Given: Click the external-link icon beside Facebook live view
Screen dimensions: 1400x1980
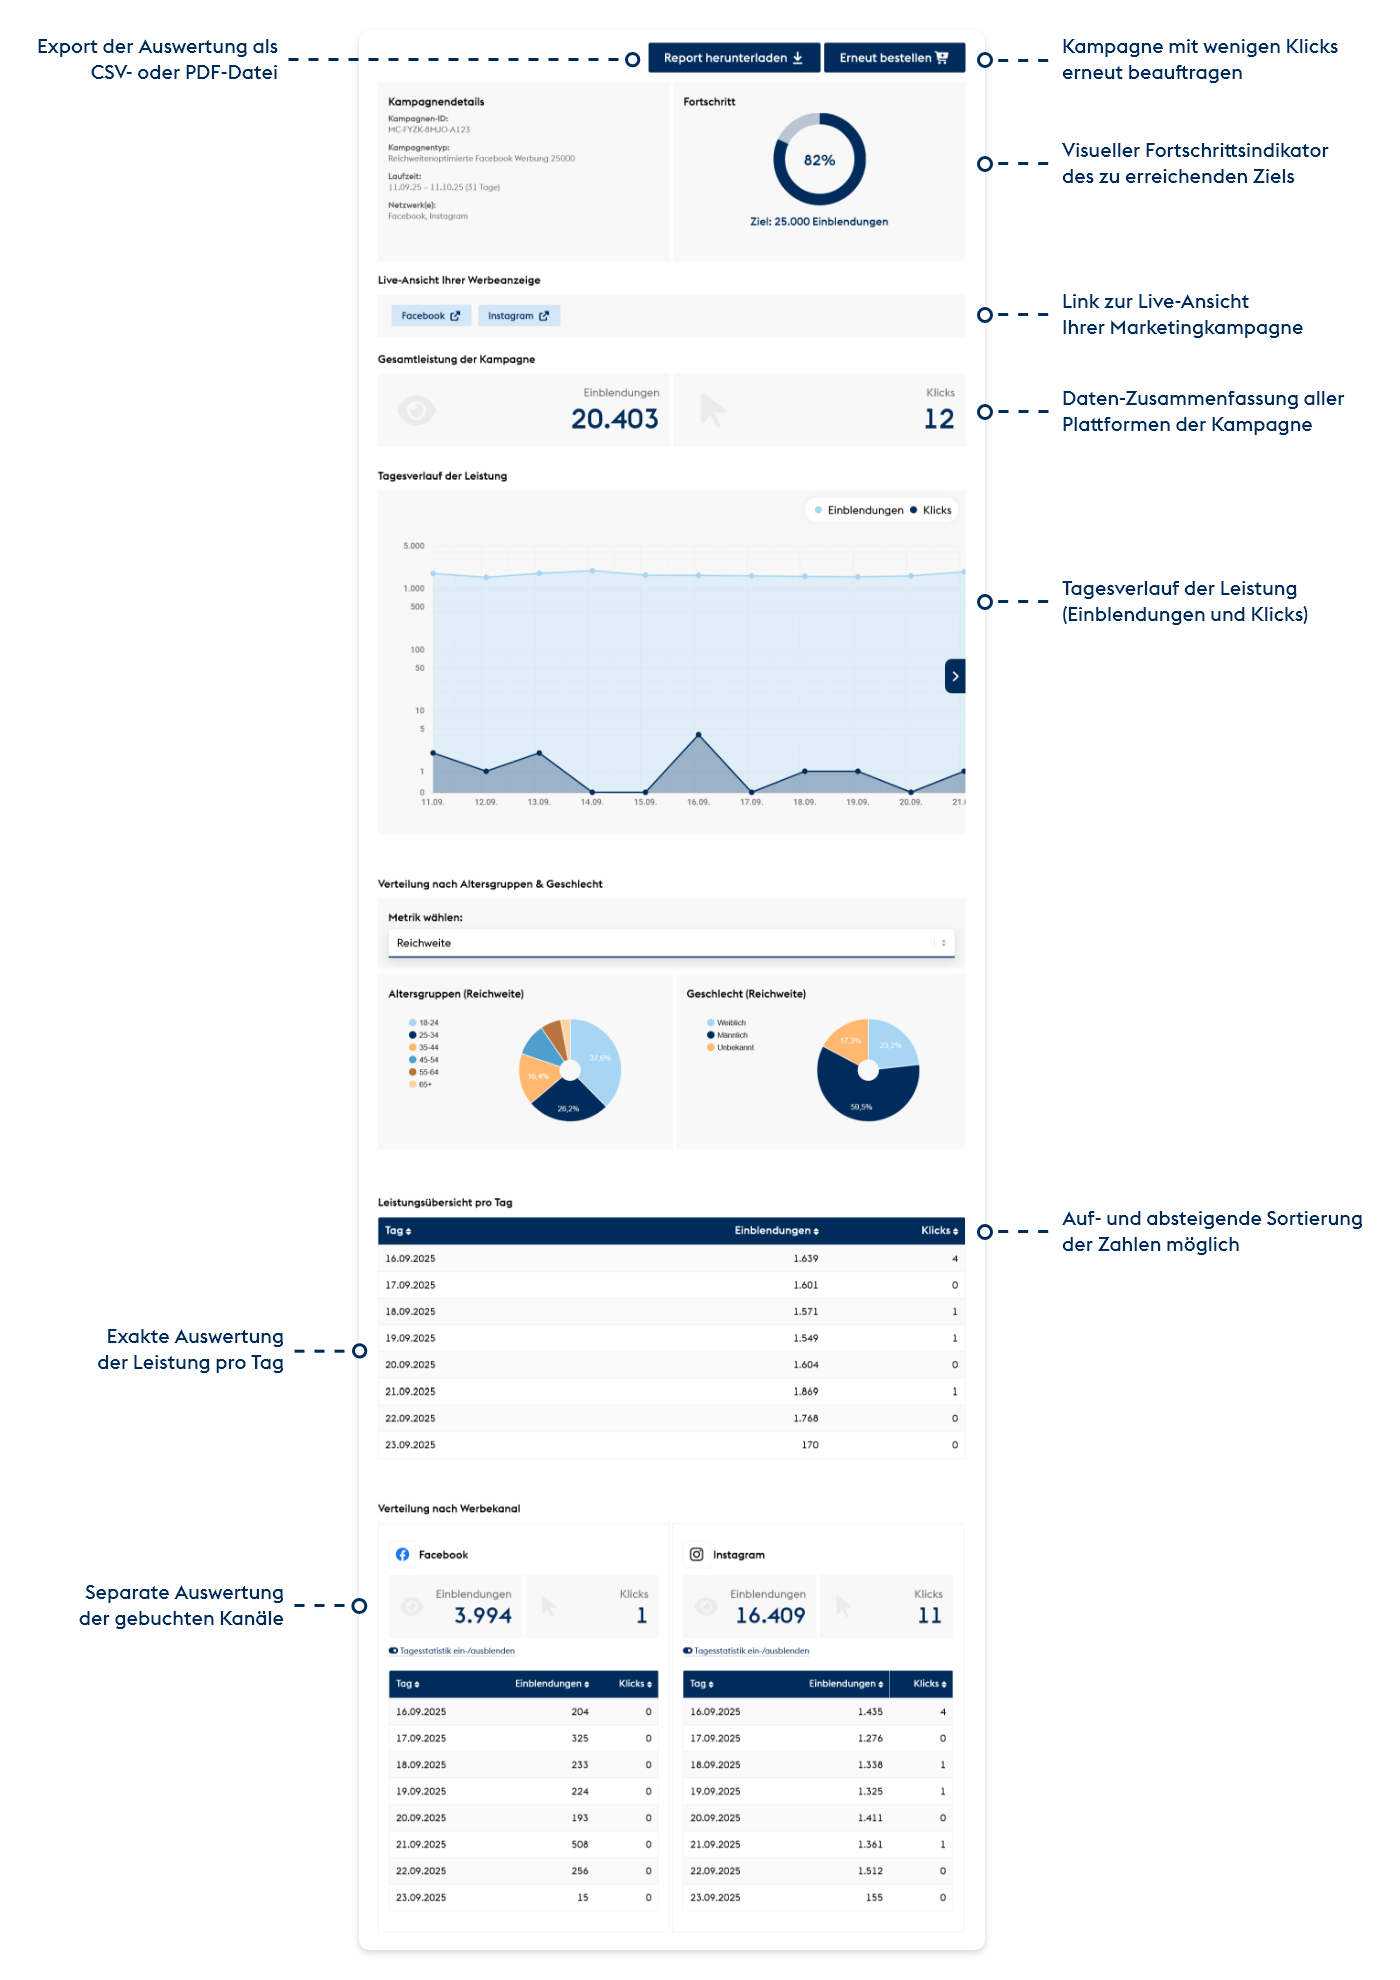Looking at the screenshot, I should coord(455,316).
